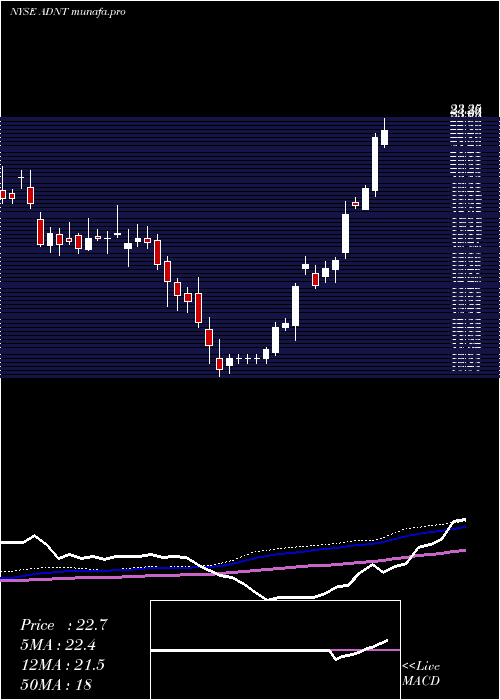This screenshot has height=700, width=500.
Task: Click the 5MA : 22.4 value
Action: pos(58,645)
